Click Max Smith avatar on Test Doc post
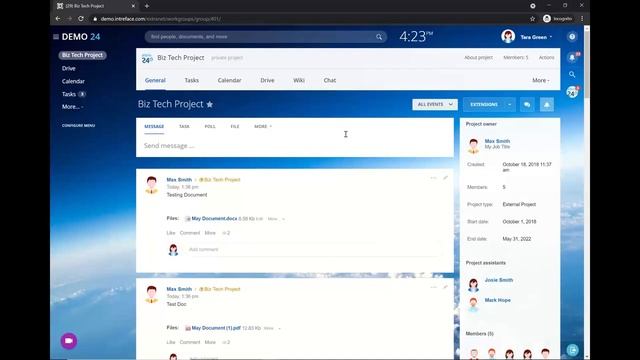Image resolution: width=640 pixels, height=360 pixels. pos(151,294)
